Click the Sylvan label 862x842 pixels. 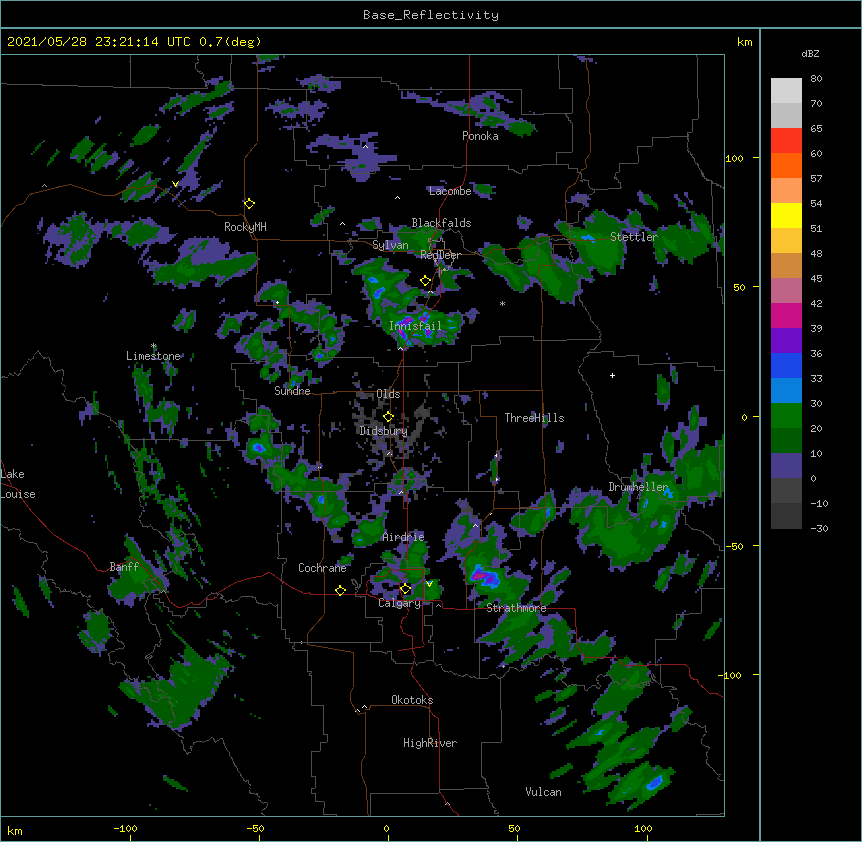[x=390, y=245]
